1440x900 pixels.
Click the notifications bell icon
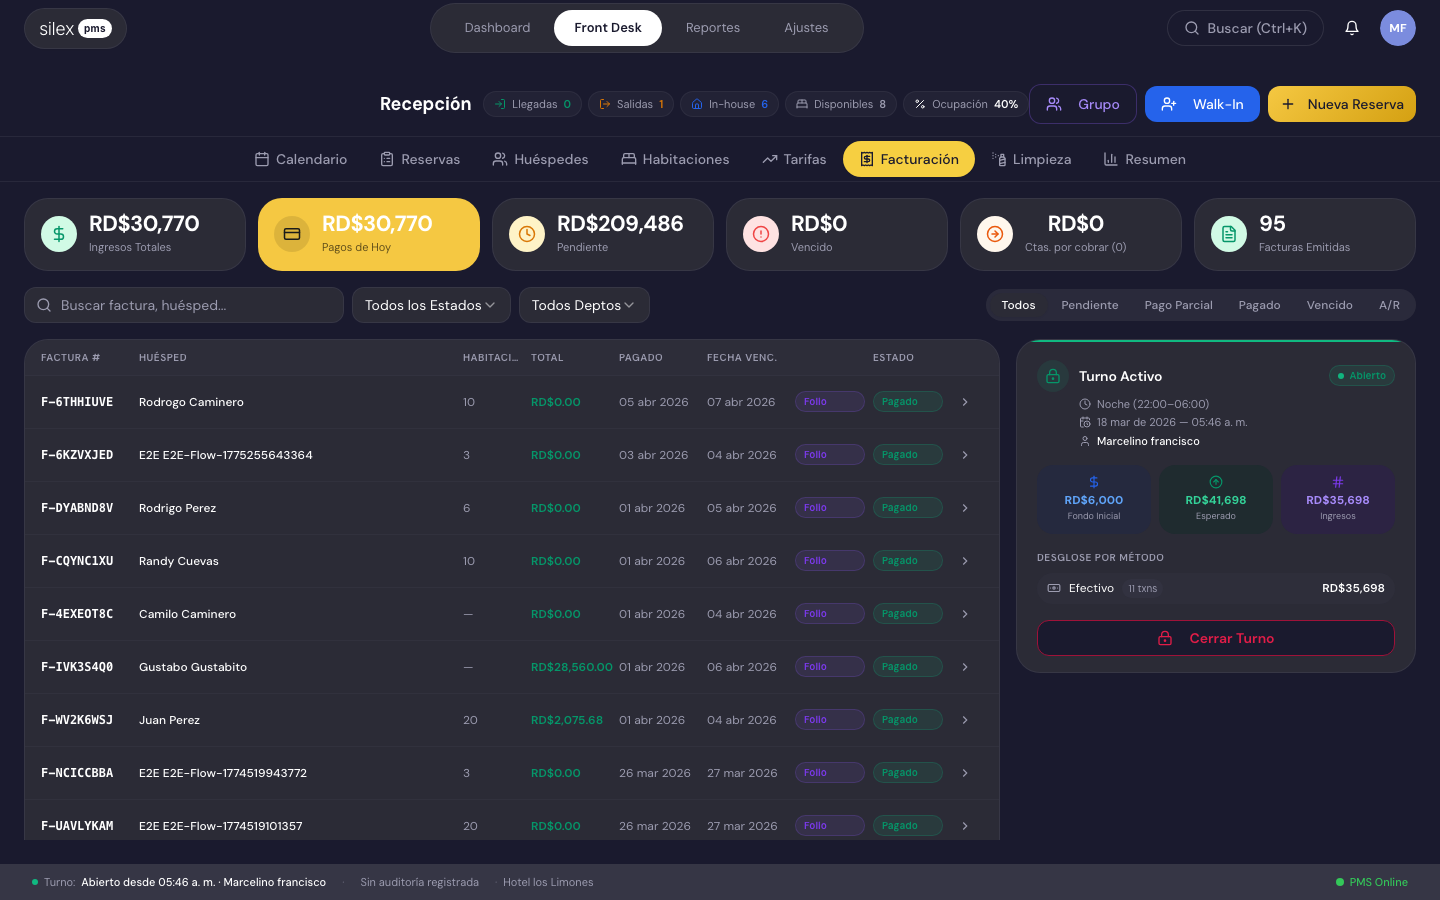point(1351,28)
